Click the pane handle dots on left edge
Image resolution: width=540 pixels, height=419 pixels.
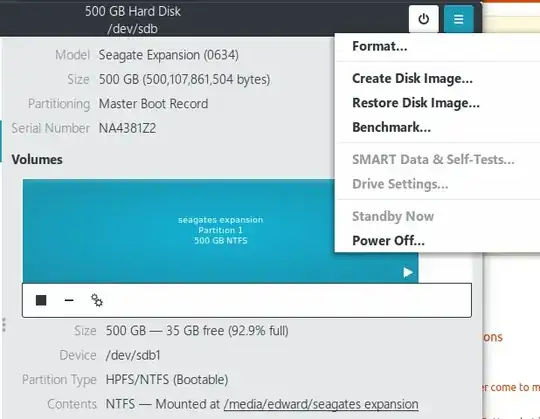pyautogui.click(x=4, y=325)
